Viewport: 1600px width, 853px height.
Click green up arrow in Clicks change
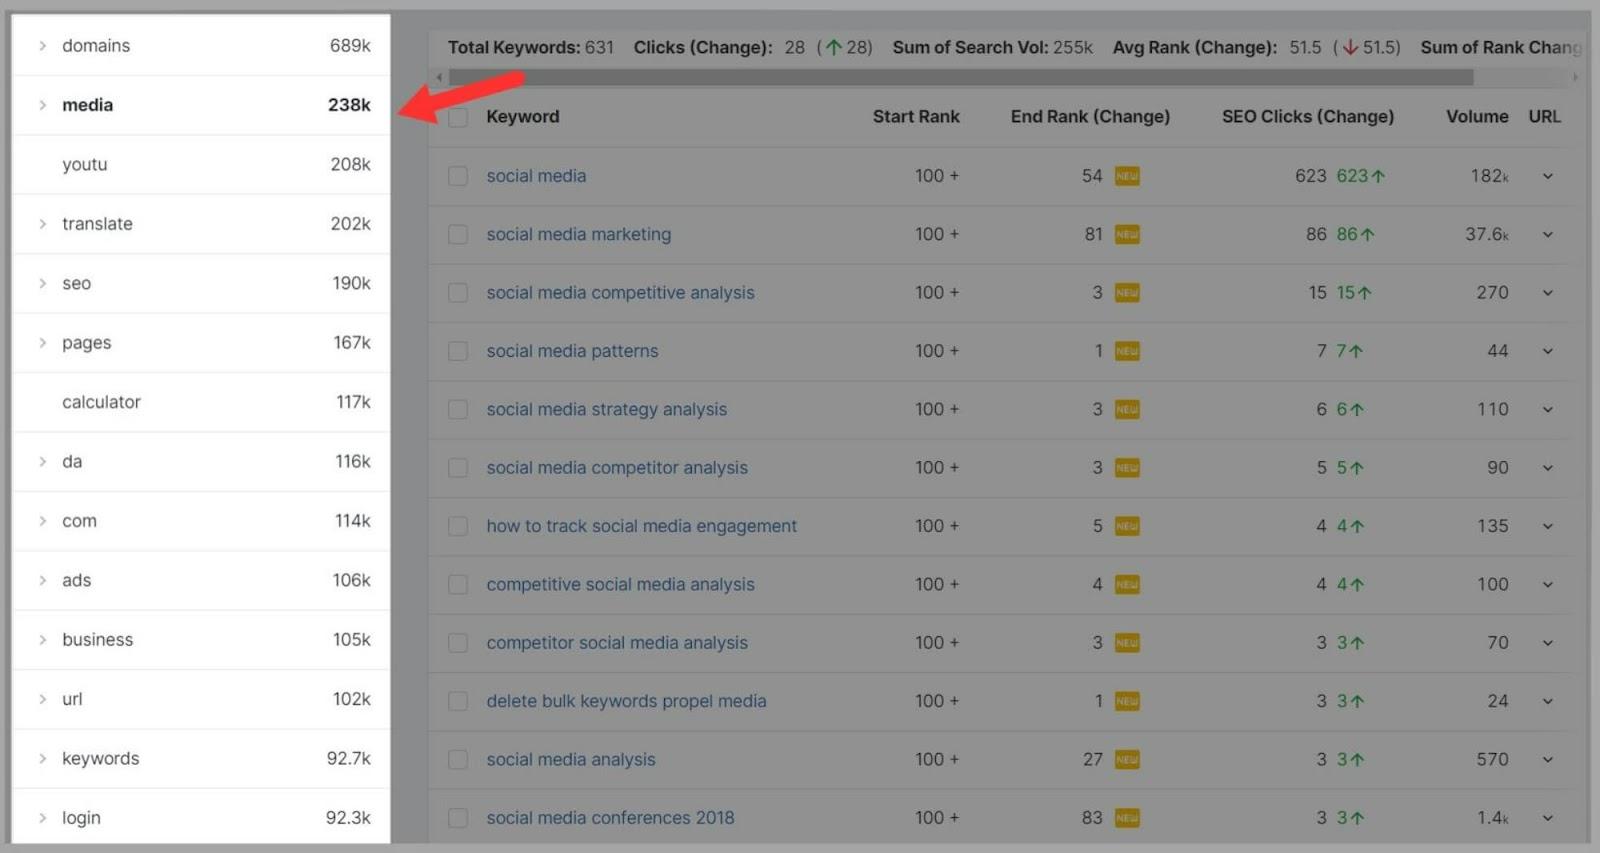(833, 47)
